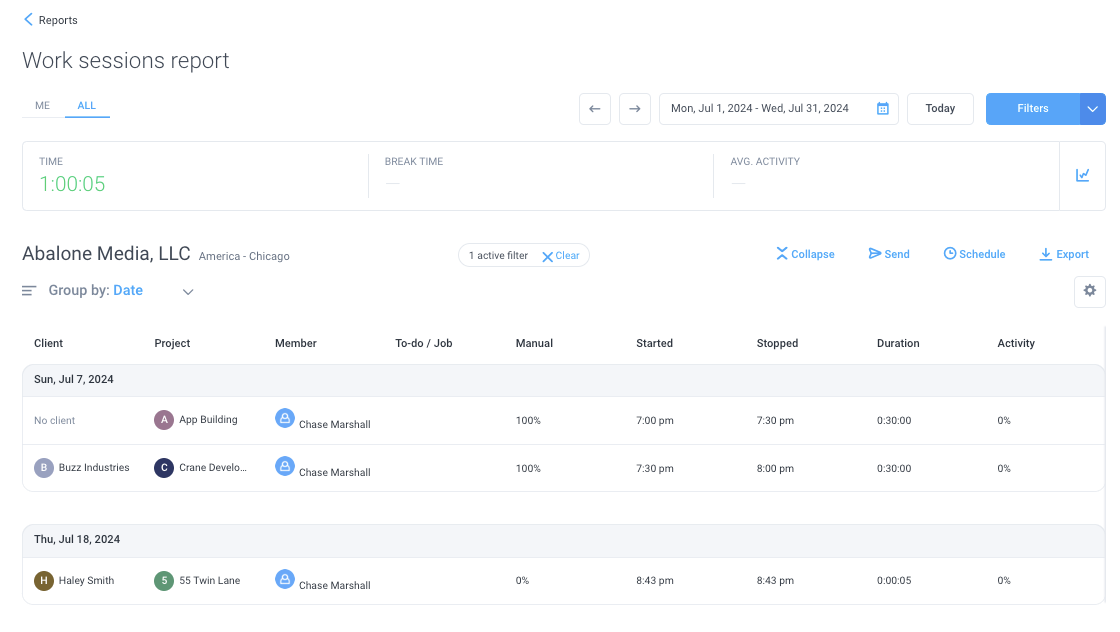This screenshot has width=1120, height=632.
Task: Schedule the report
Action: (974, 254)
